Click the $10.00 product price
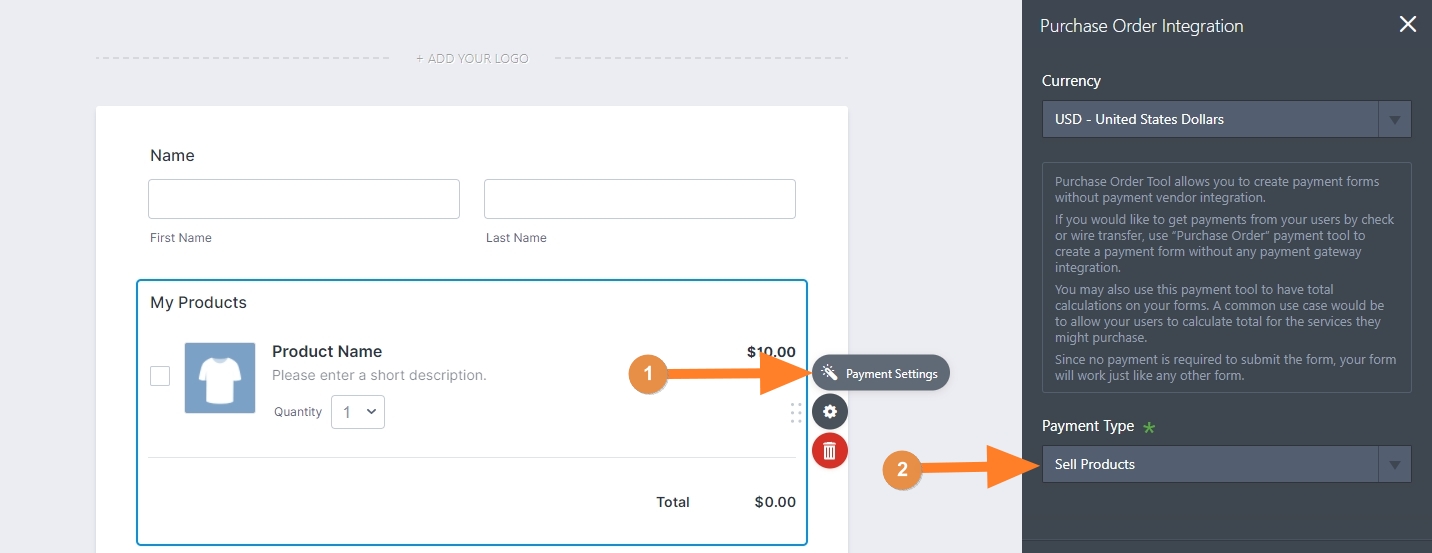This screenshot has width=1432, height=553. [771, 351]
